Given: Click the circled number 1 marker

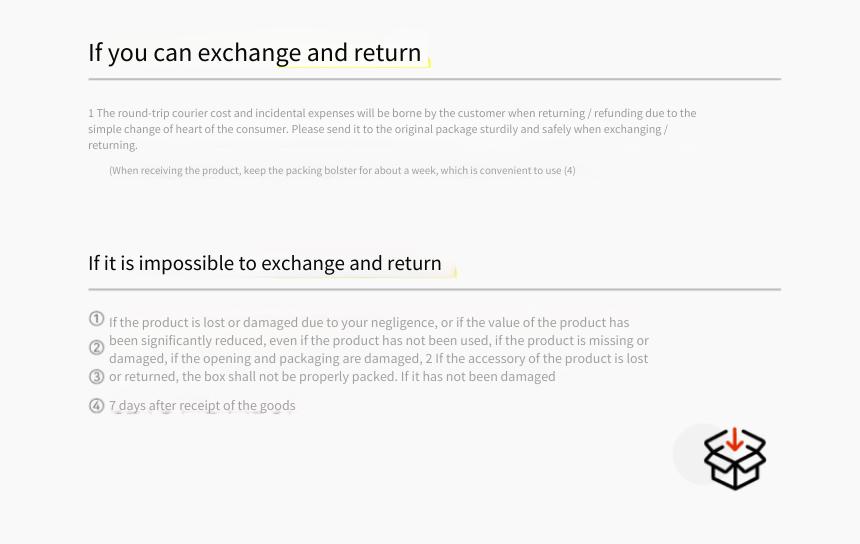Looking at the screenshot, I should 97,319.
